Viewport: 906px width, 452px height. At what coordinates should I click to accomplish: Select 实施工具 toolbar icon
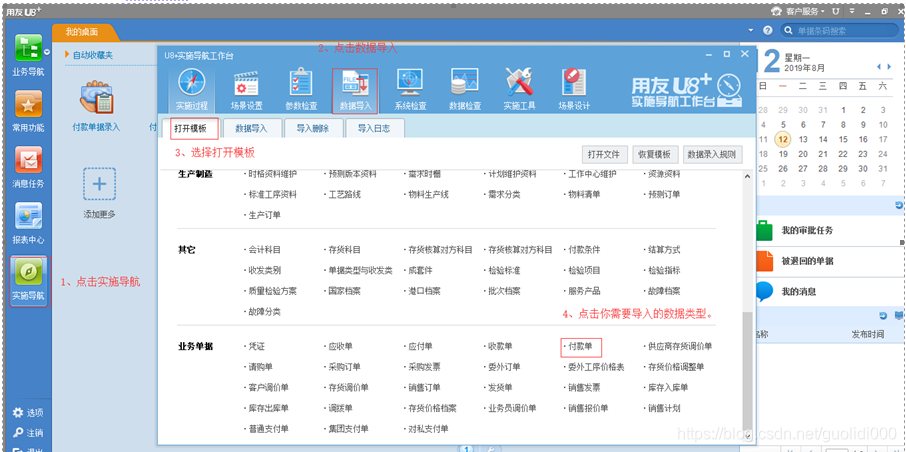click(519, 90)
